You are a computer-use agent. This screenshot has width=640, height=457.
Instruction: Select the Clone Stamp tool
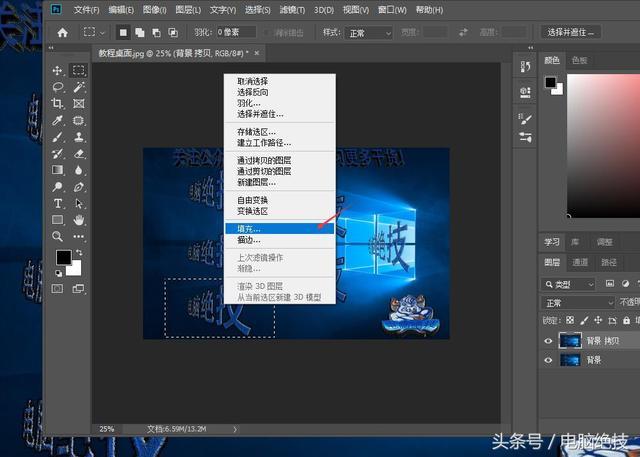pyautogui.click(x=78, y=137)
